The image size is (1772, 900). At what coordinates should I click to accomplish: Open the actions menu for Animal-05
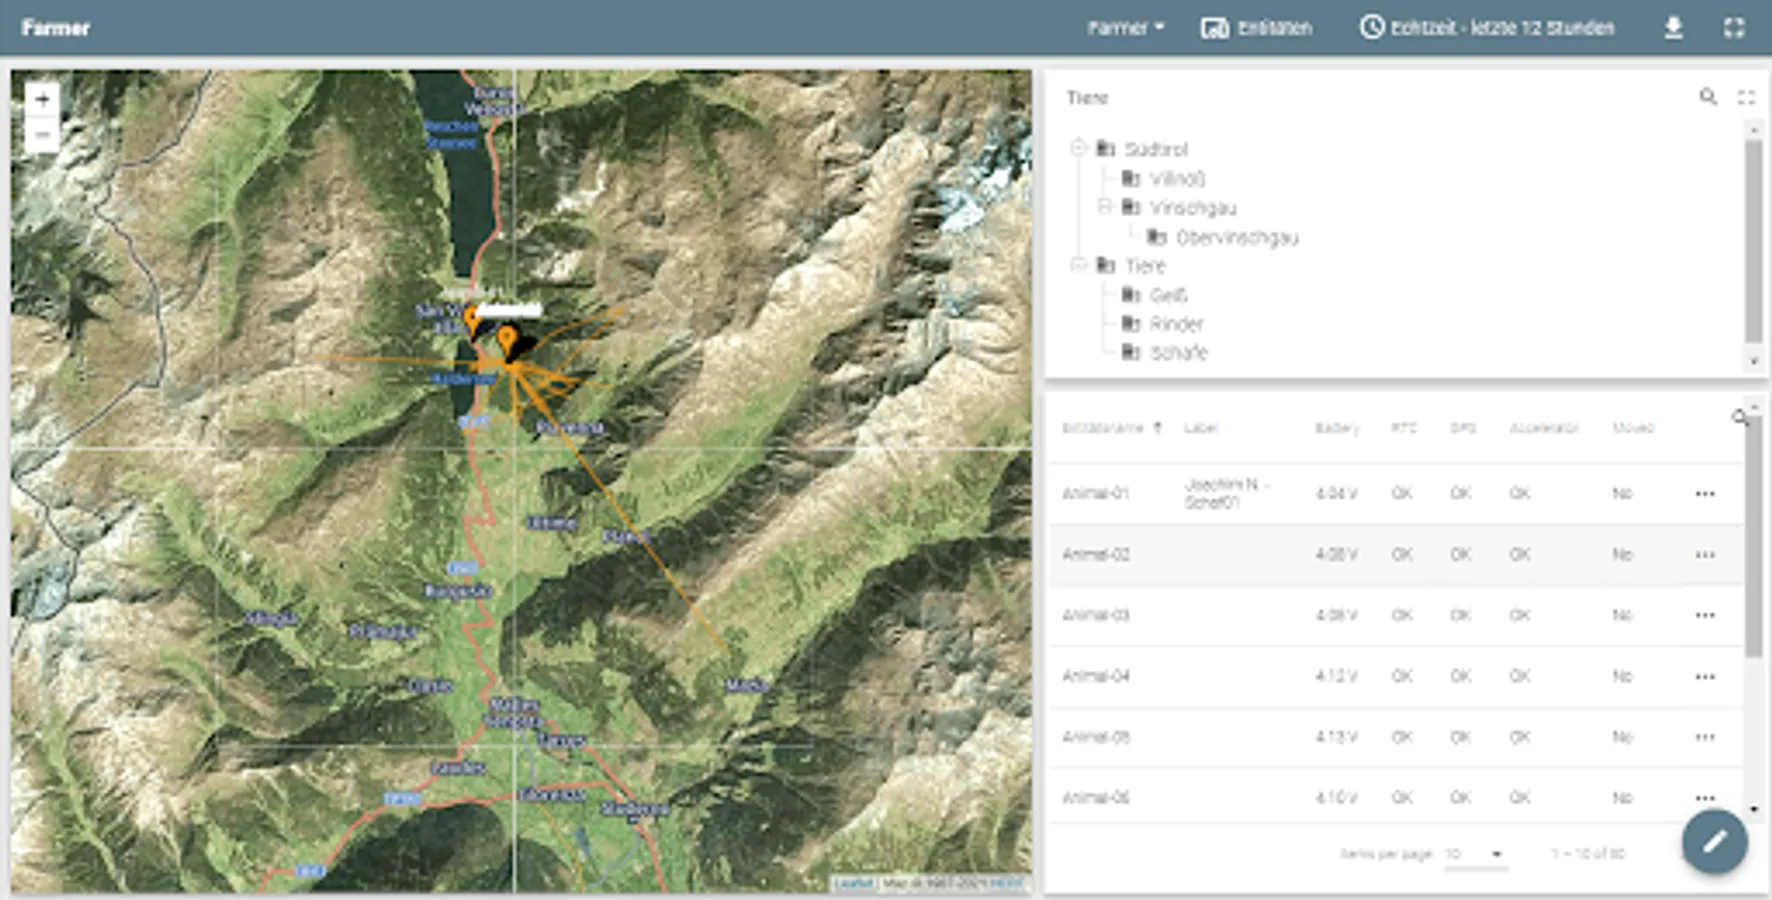tap(1705, 738)
